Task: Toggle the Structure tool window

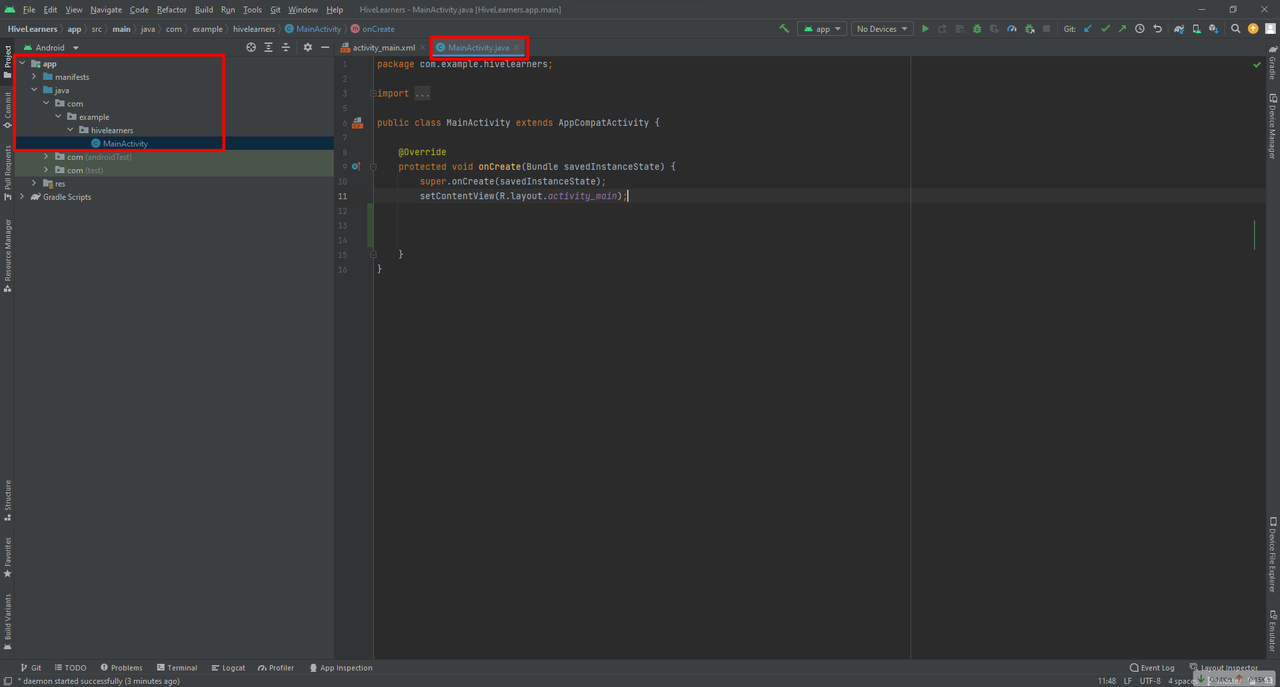Action: (x=7, y=501)
